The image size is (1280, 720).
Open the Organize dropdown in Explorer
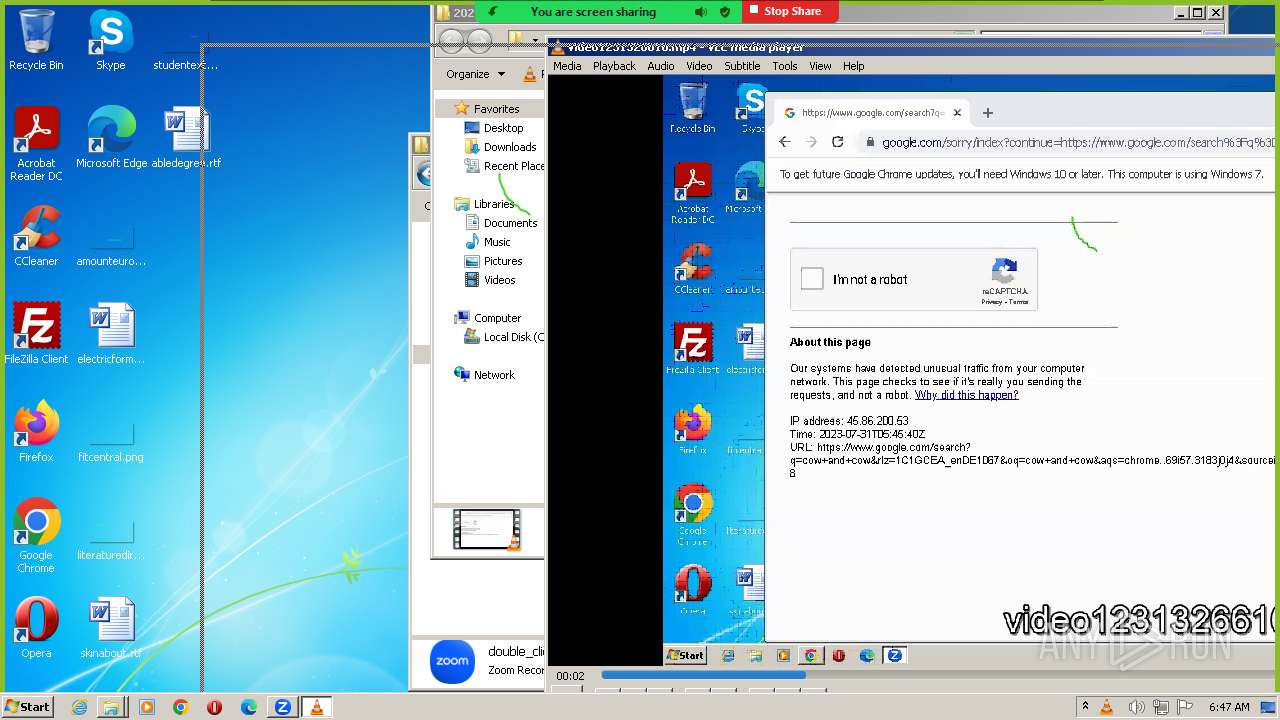(475, 74)
